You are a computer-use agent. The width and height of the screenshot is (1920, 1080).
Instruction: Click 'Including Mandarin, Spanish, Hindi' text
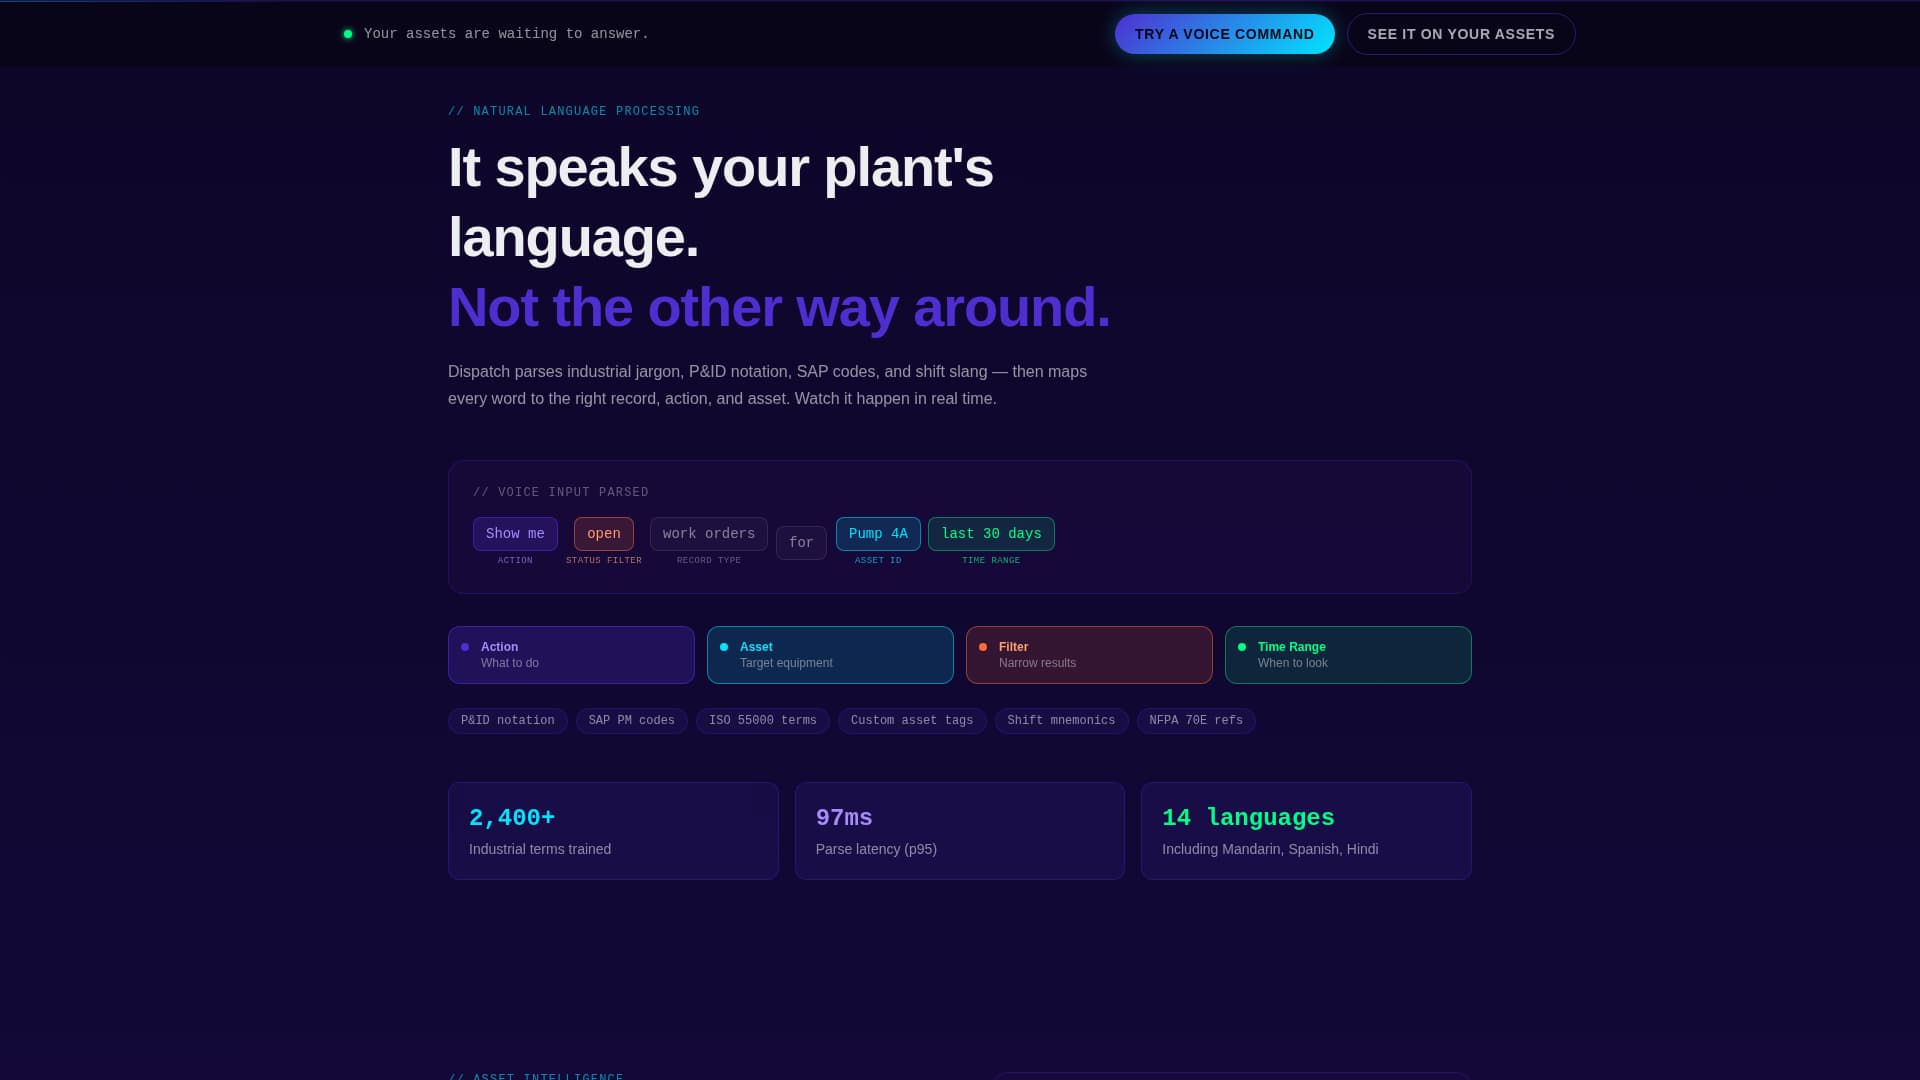coord(1270,849)
